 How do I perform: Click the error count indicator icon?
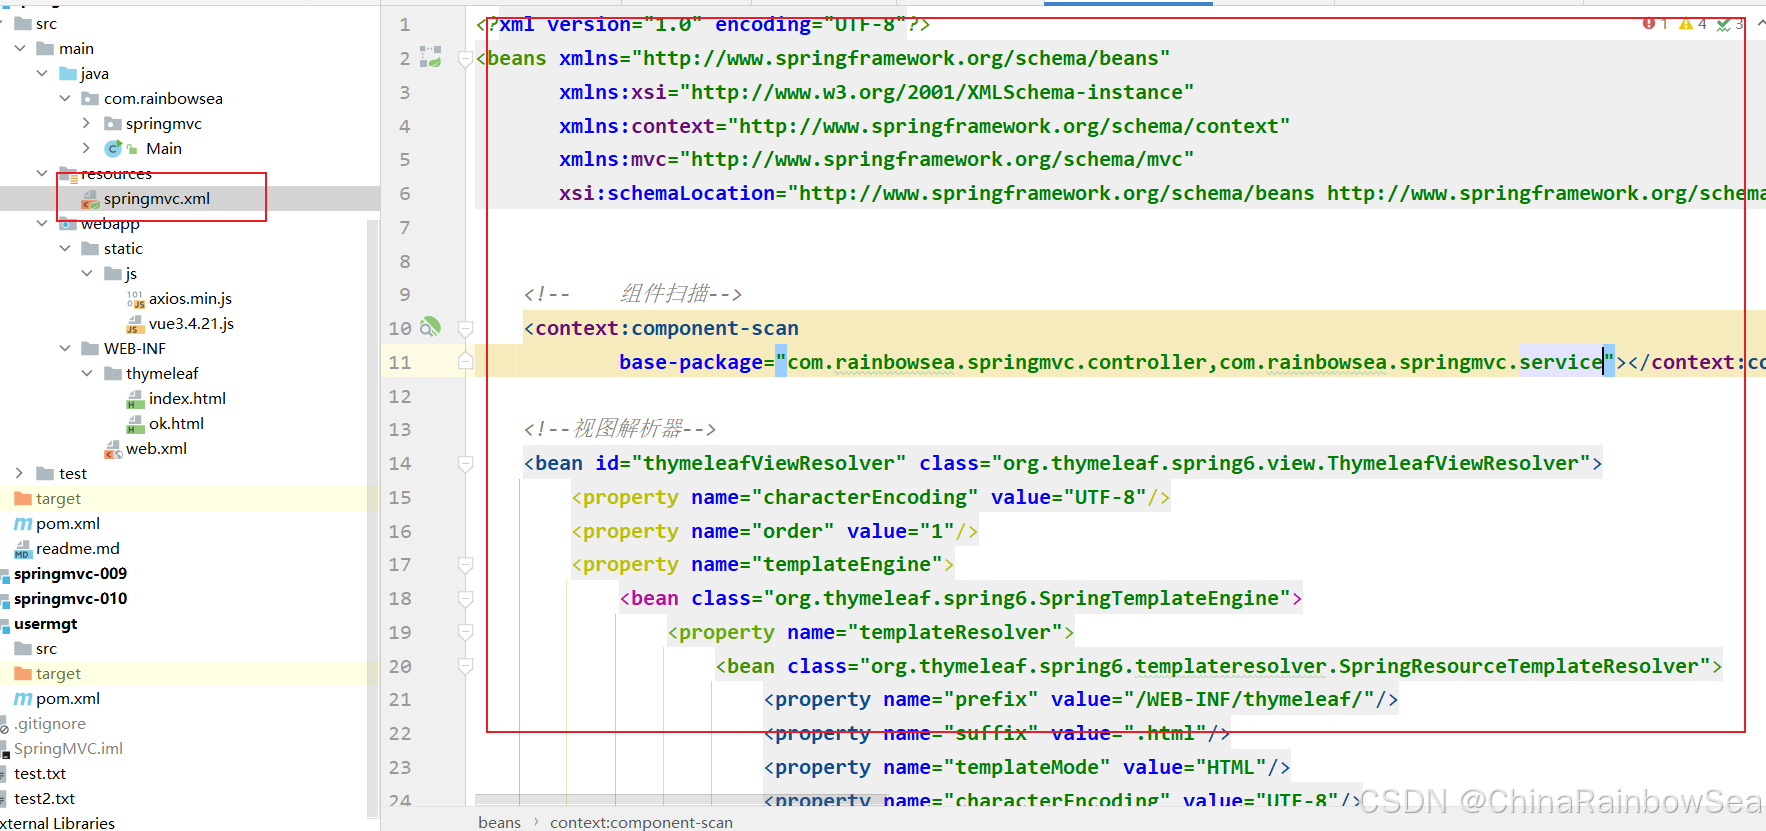tap(1648, 23)
